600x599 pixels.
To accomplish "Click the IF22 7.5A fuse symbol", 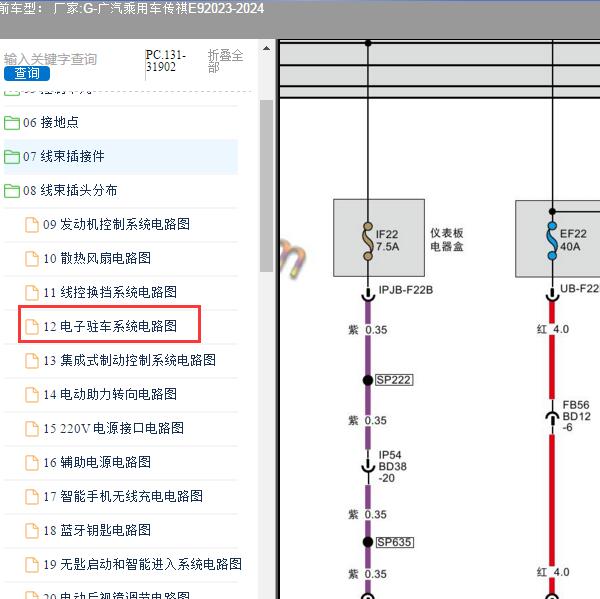I will [368, 241].
